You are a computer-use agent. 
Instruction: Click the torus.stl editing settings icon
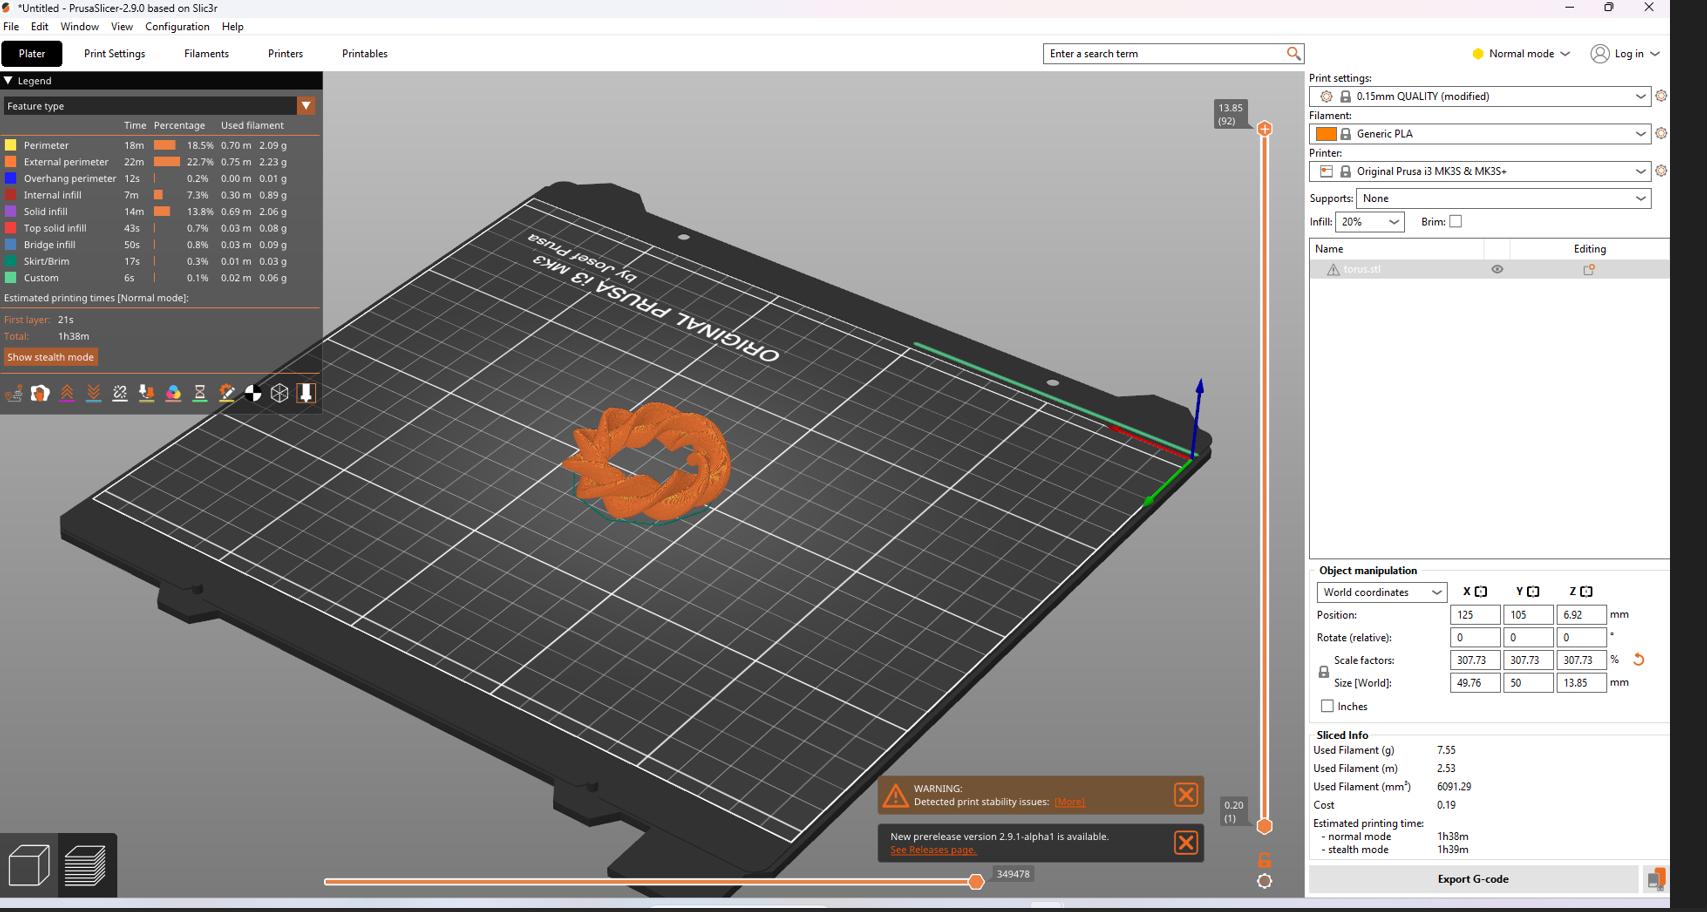[x=1589, y=269]
